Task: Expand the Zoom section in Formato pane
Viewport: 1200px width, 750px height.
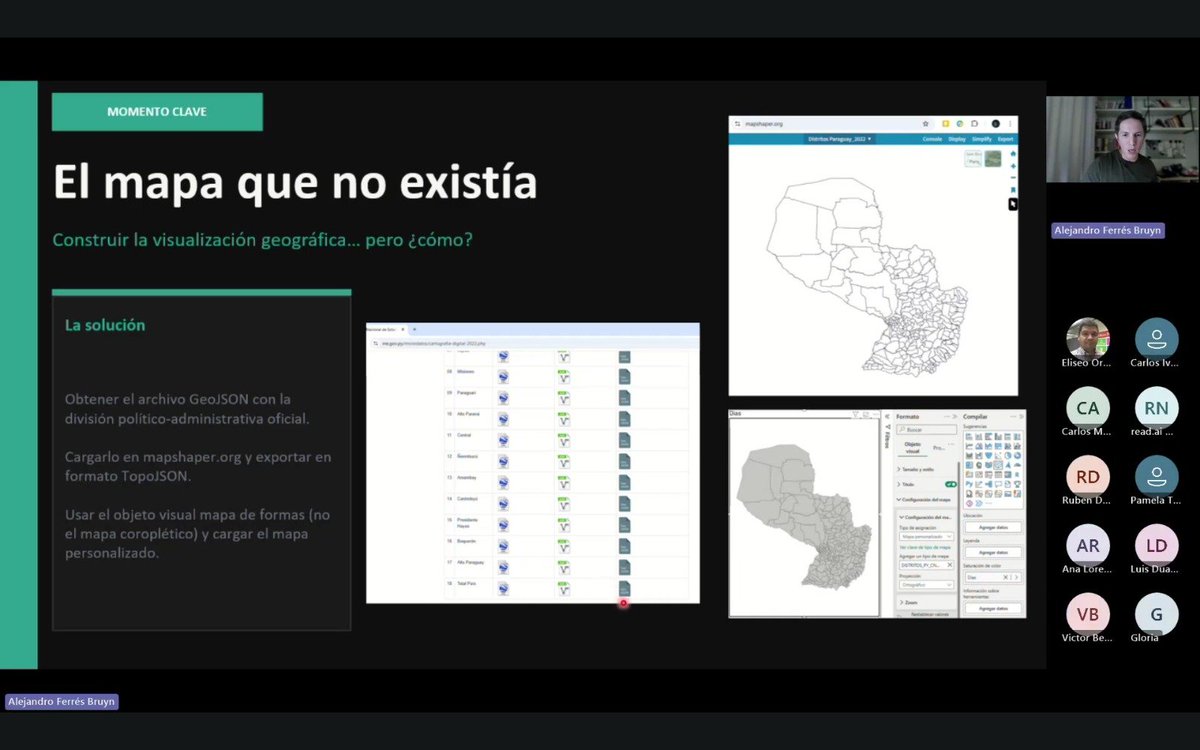Action: pos(910,602)
